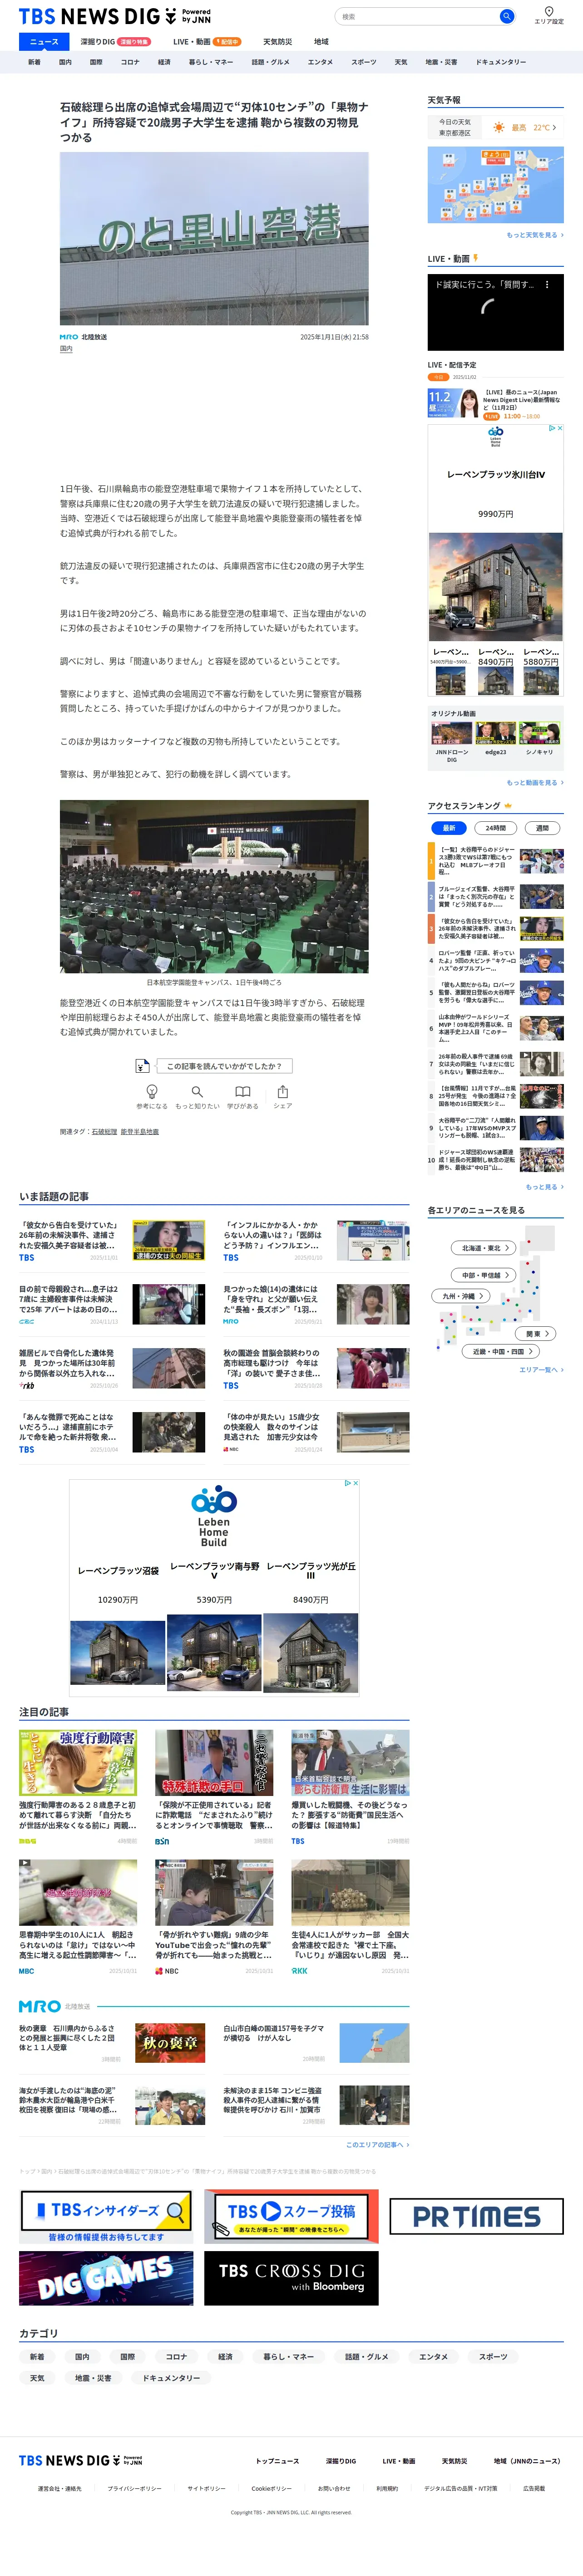Expand Tokyo weather forecast chevron showing 22°C
583x2576 pixels.
554,128
